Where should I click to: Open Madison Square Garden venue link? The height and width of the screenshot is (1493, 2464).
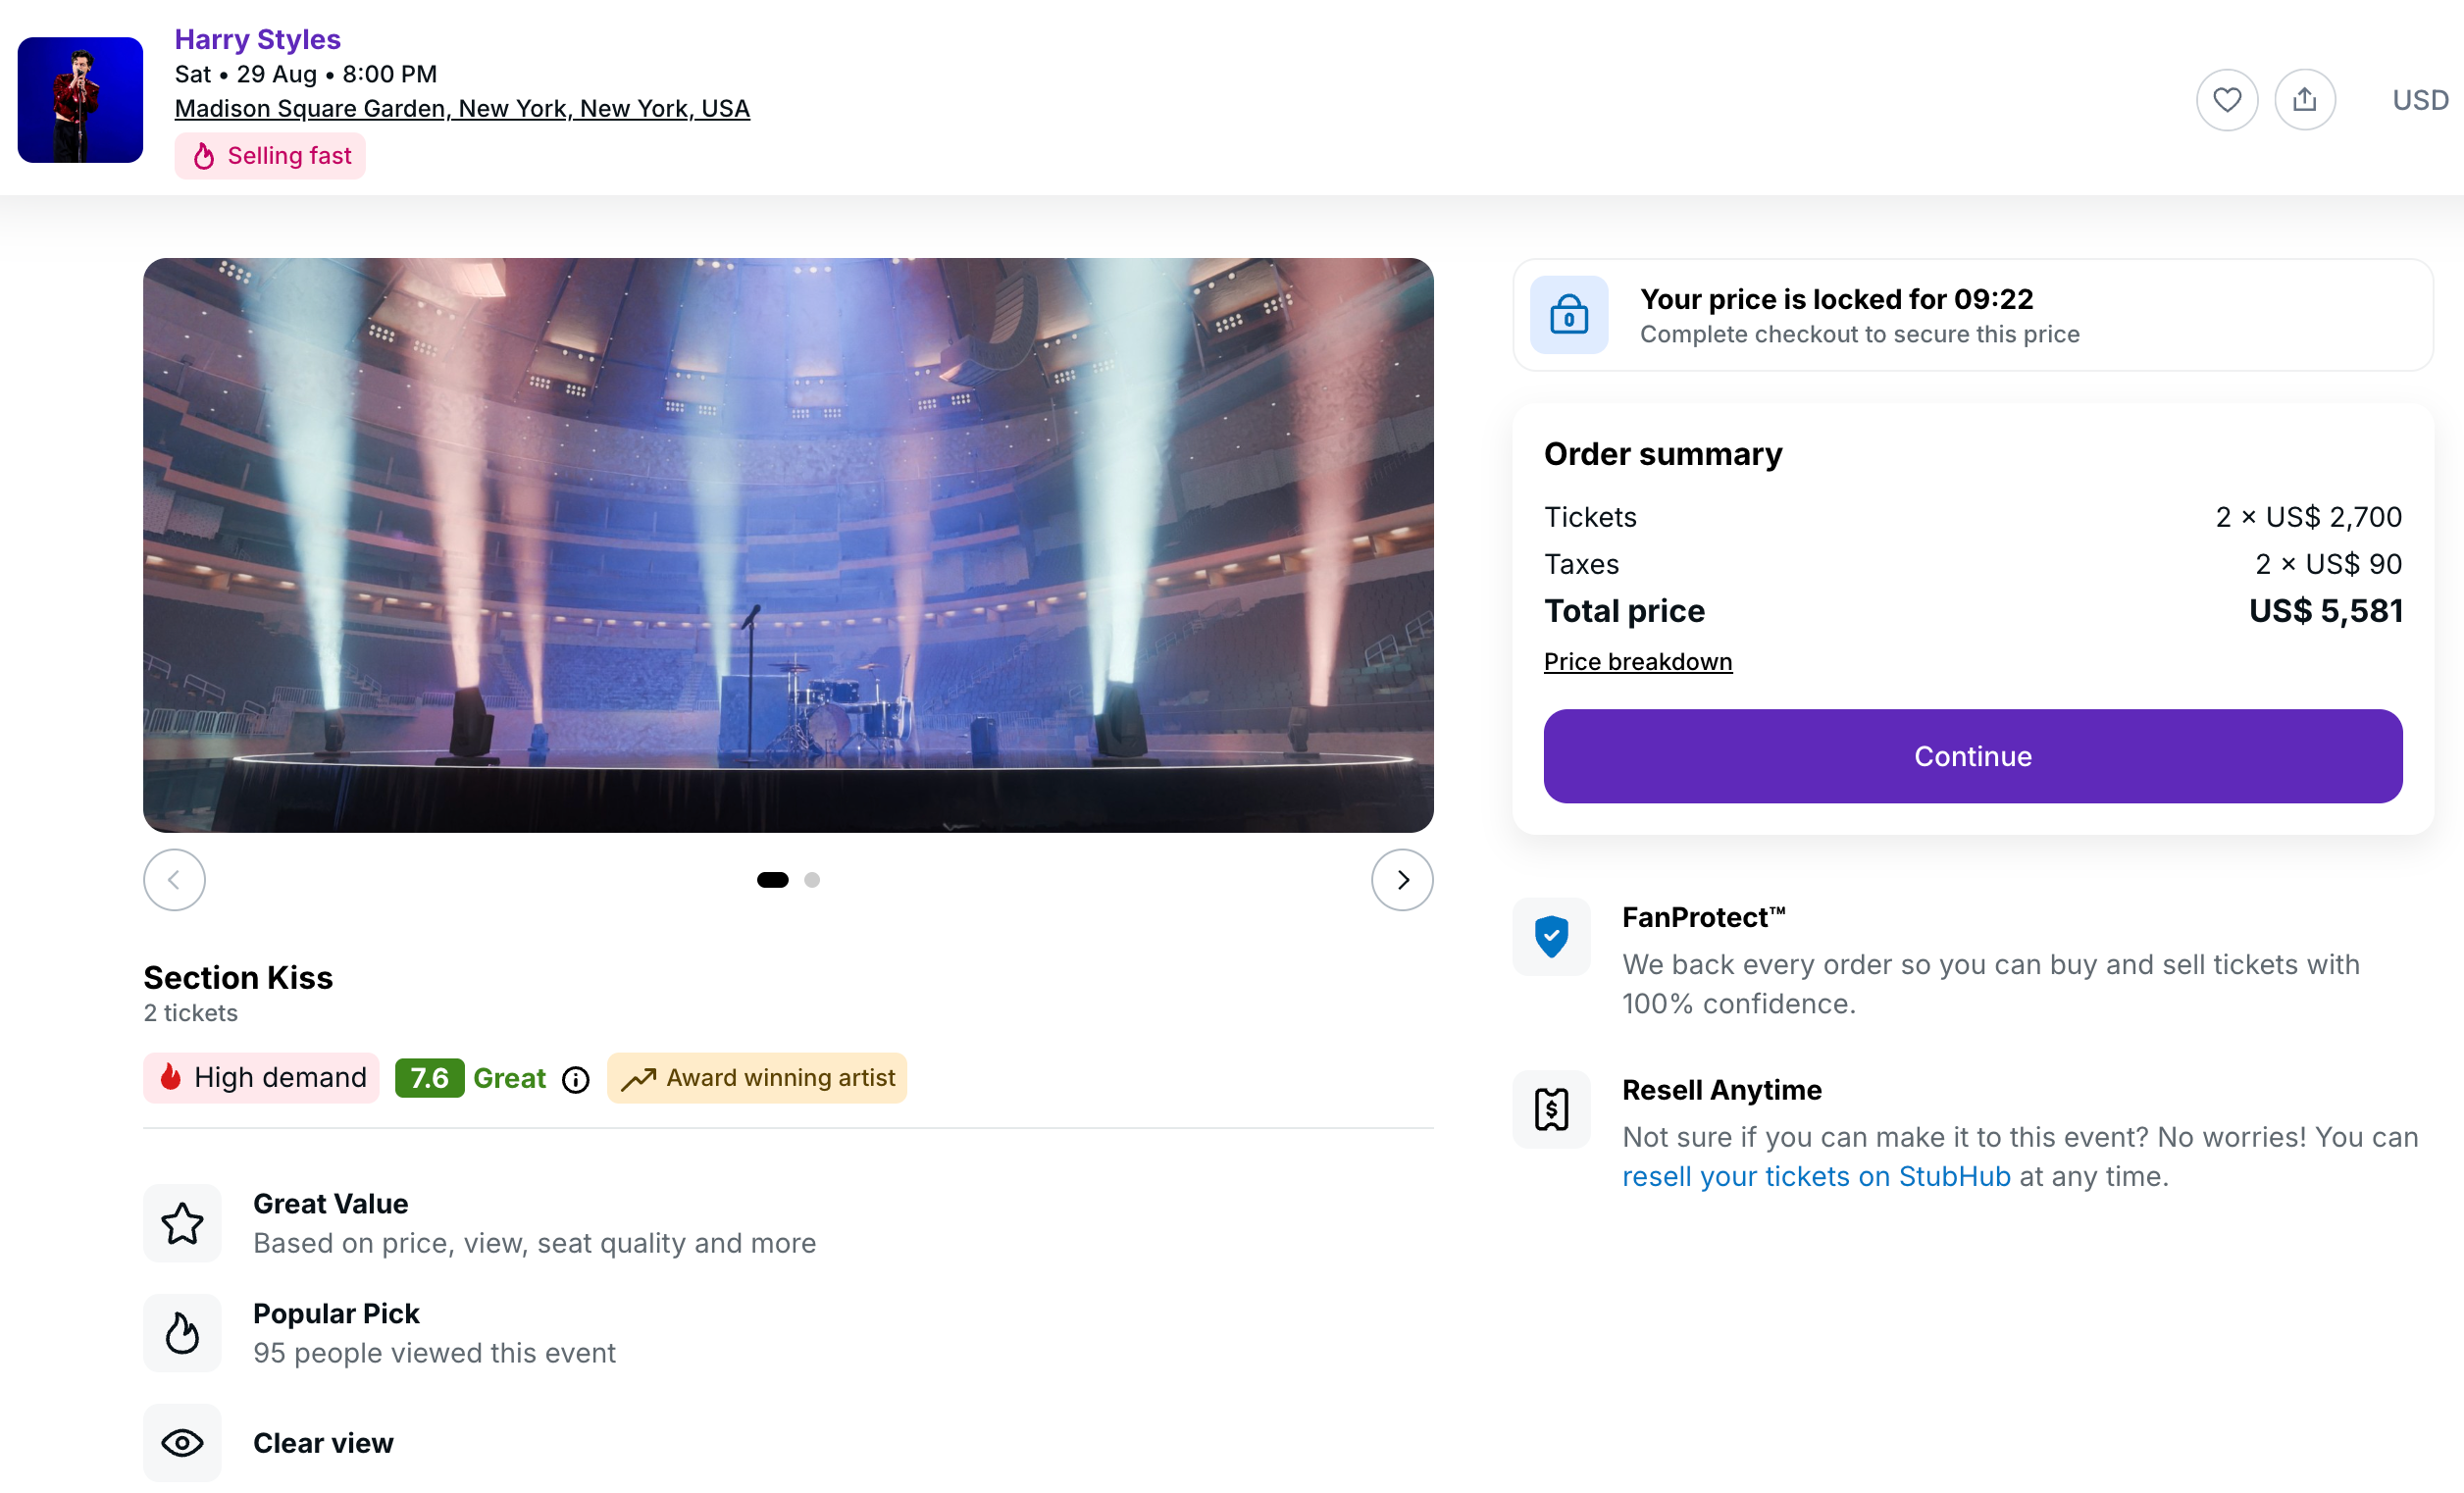[x=462, y=108]
